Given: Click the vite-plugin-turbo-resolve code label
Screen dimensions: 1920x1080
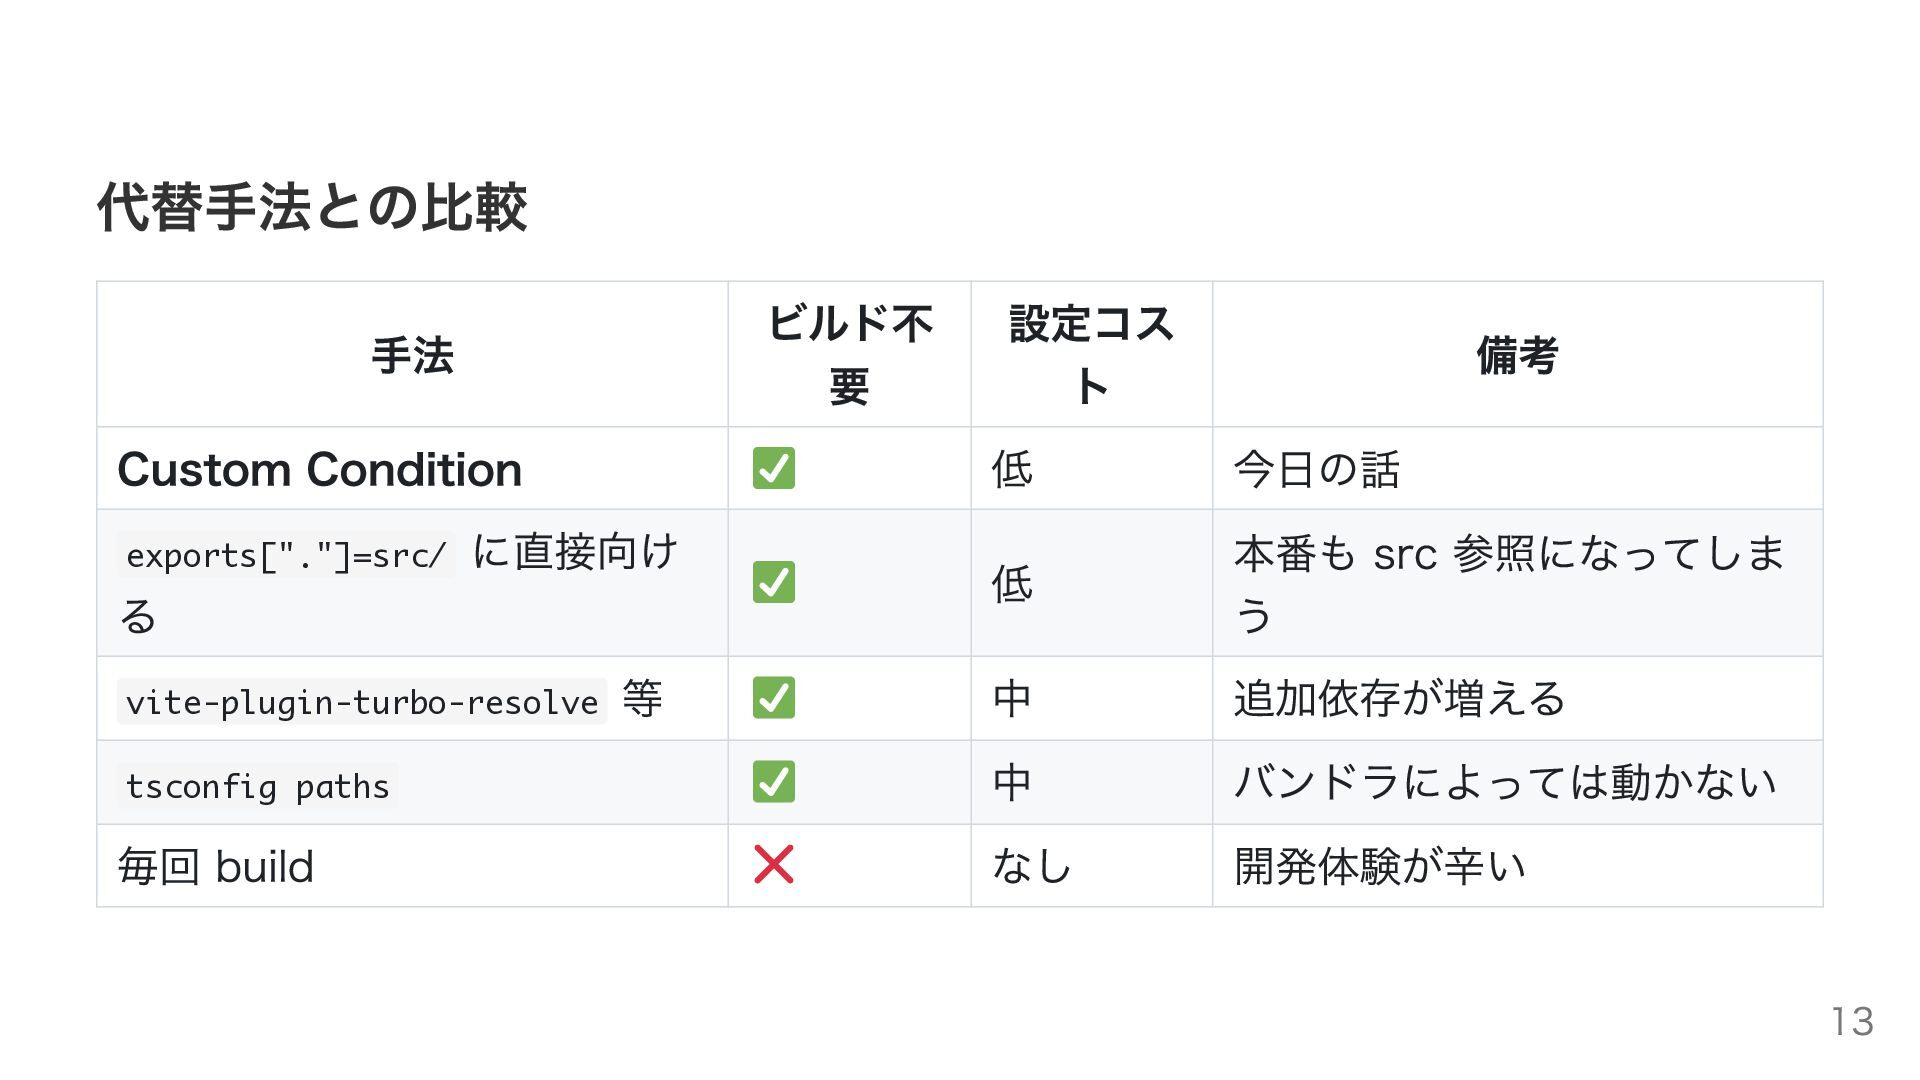Looking at the screenshot, I should click(362, 701).
